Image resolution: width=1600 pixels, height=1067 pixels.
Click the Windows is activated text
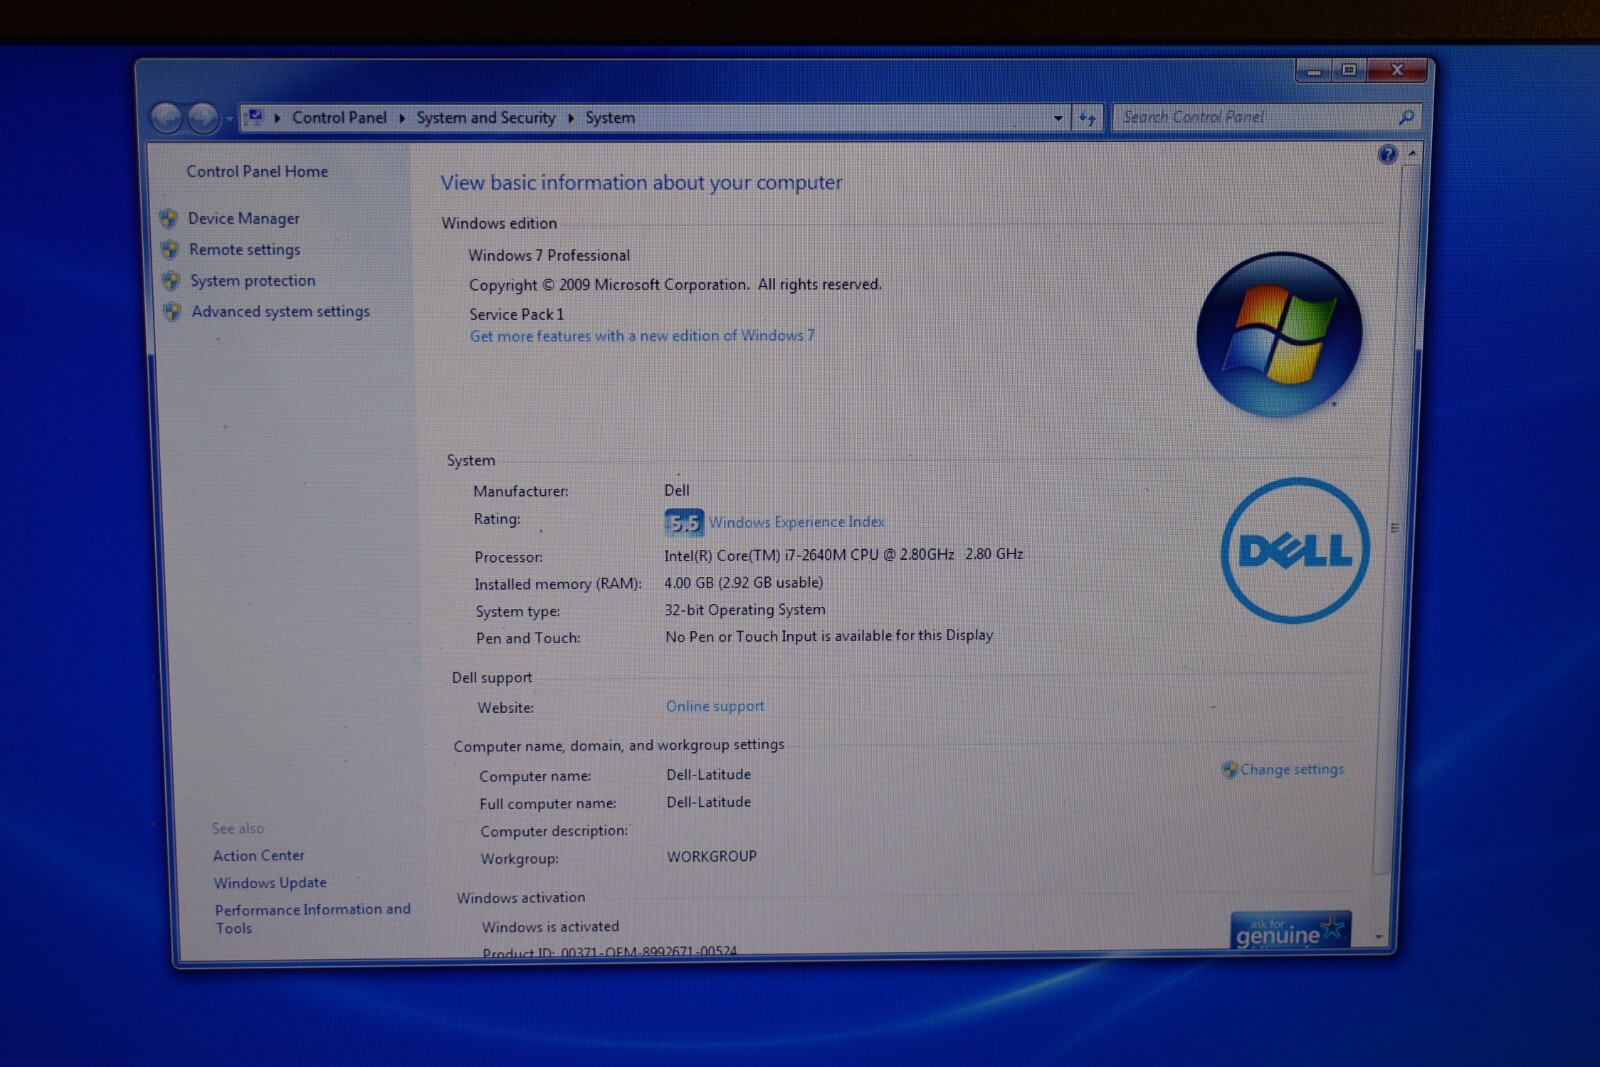(x=551, y=927)
